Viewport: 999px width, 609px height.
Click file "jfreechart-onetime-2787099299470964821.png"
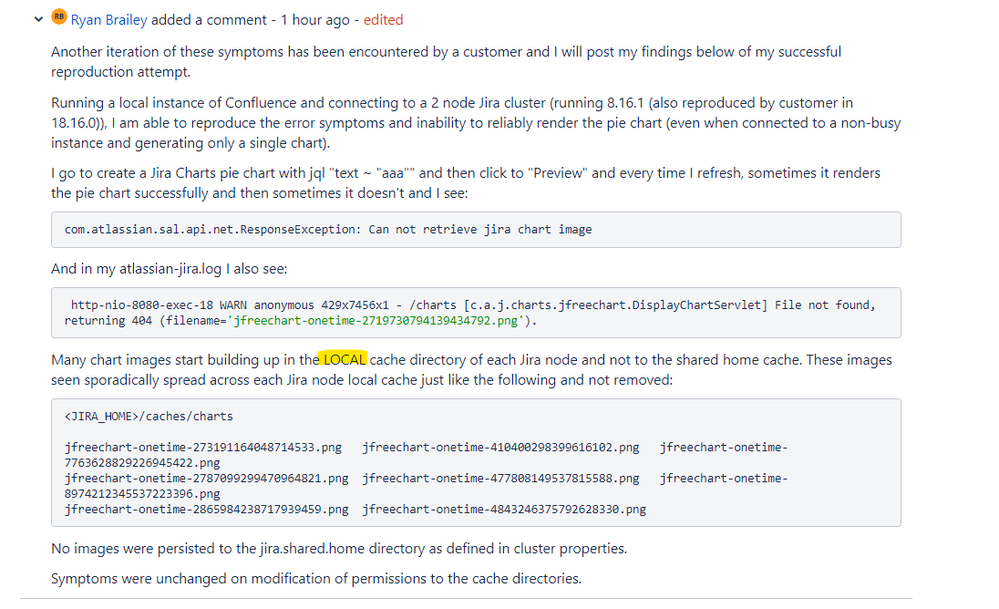point(206,478)
